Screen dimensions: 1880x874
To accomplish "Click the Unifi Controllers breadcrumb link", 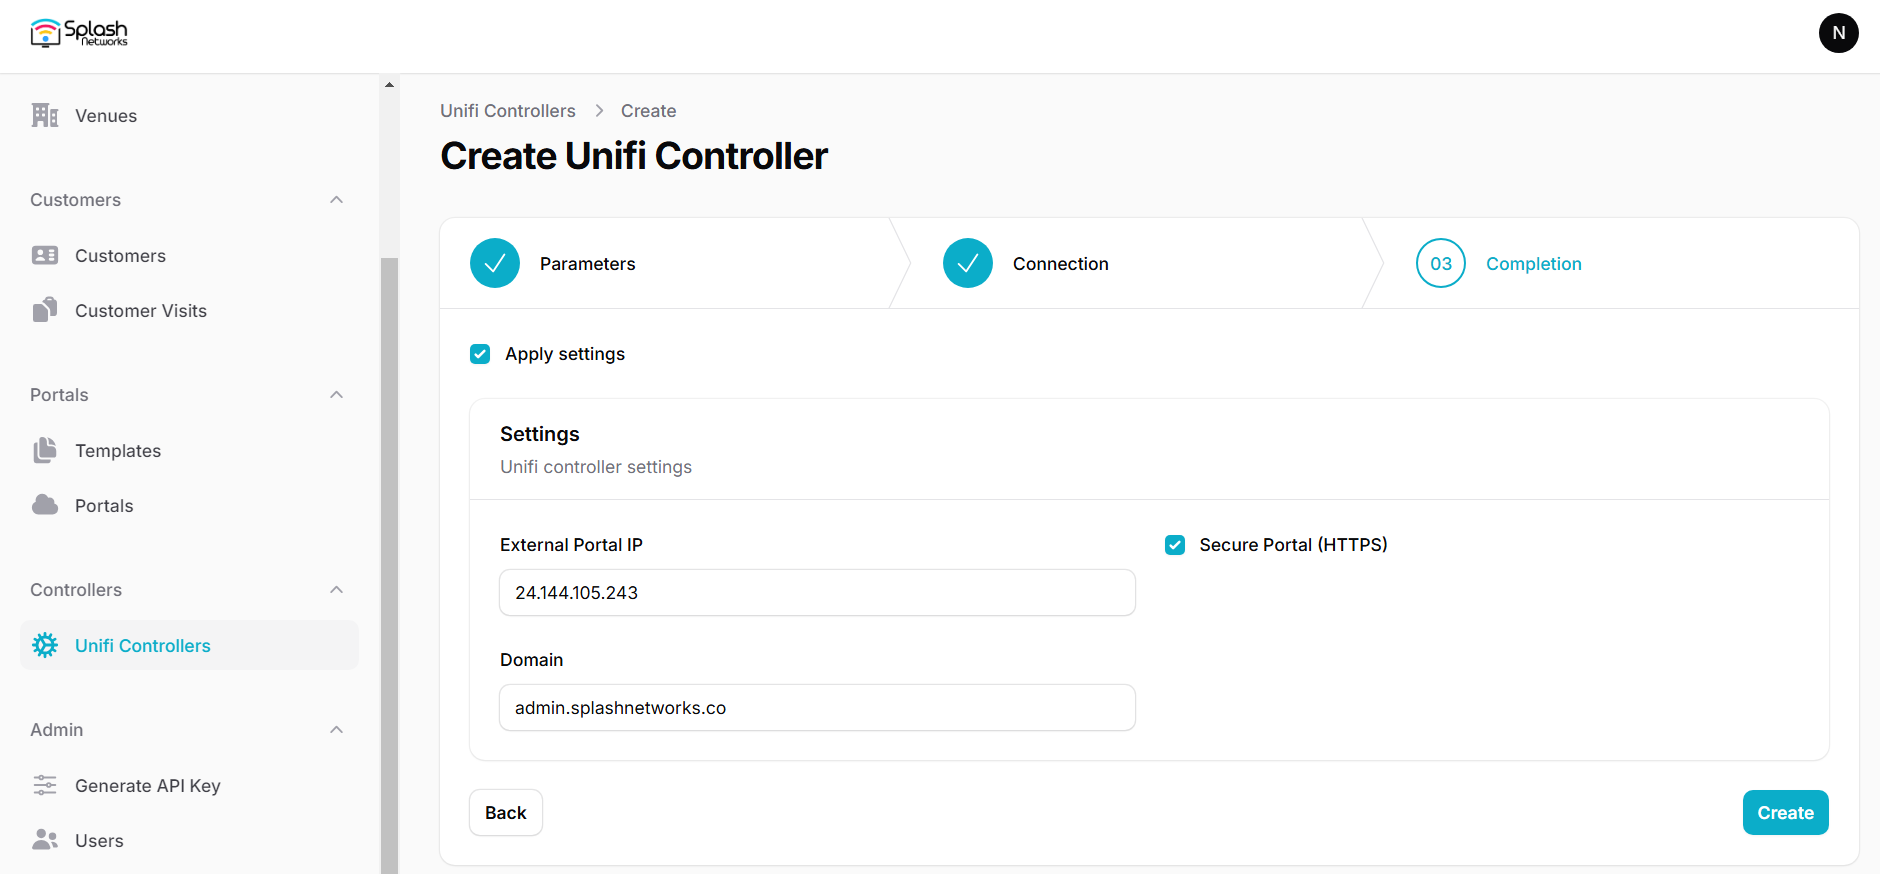I will 508,111.
